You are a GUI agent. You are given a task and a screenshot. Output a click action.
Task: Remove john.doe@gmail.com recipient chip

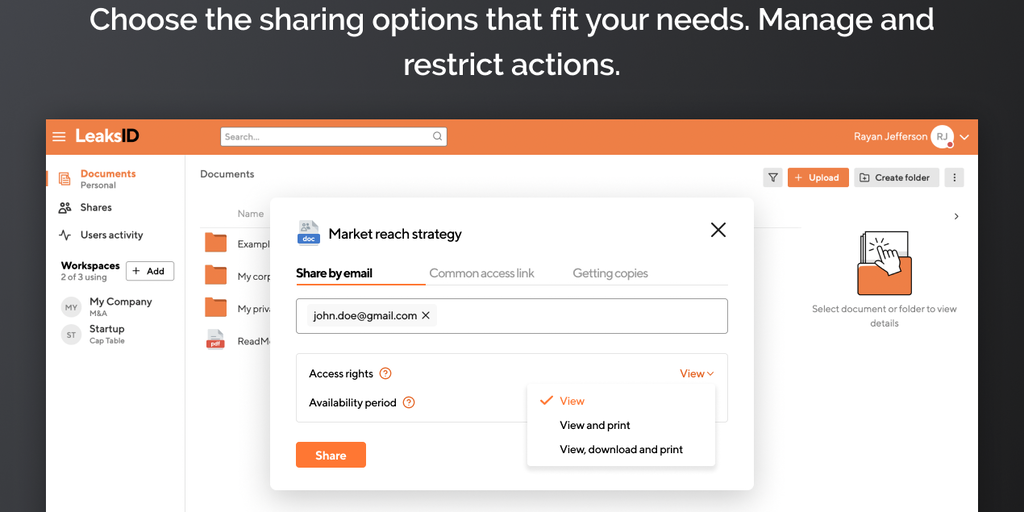point(426,316)
